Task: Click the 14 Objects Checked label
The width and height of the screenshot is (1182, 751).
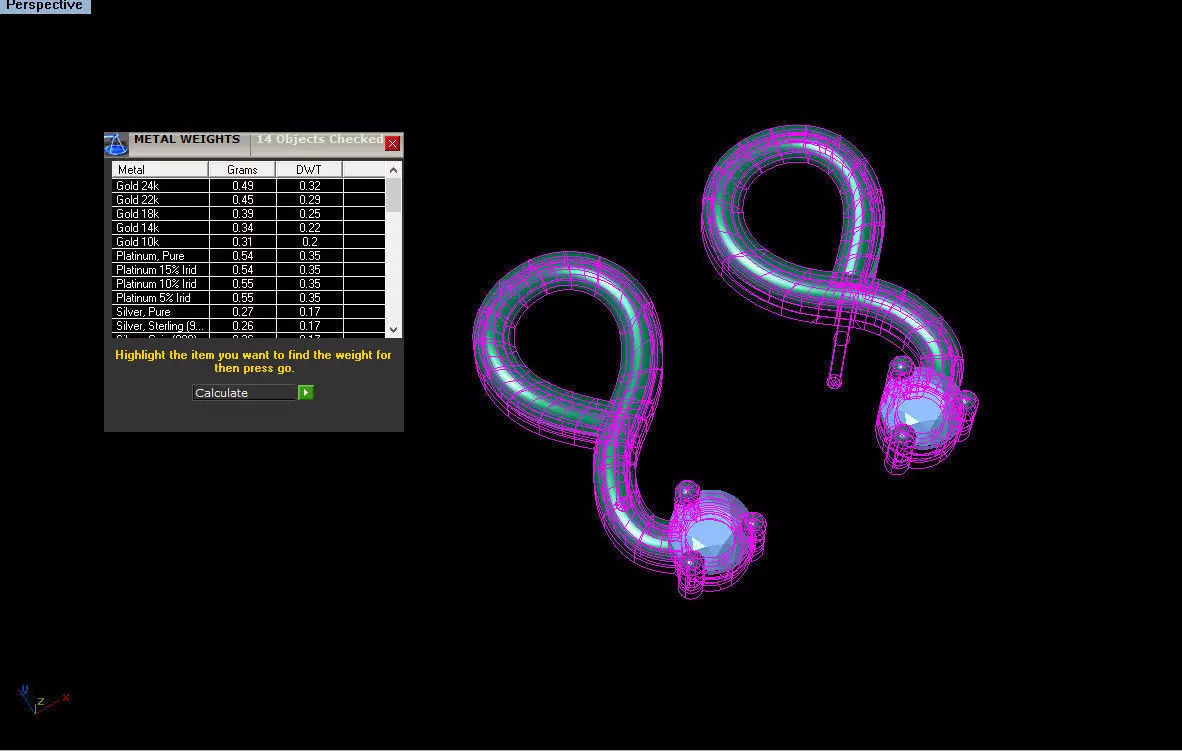Action: [x=319, y=139]
